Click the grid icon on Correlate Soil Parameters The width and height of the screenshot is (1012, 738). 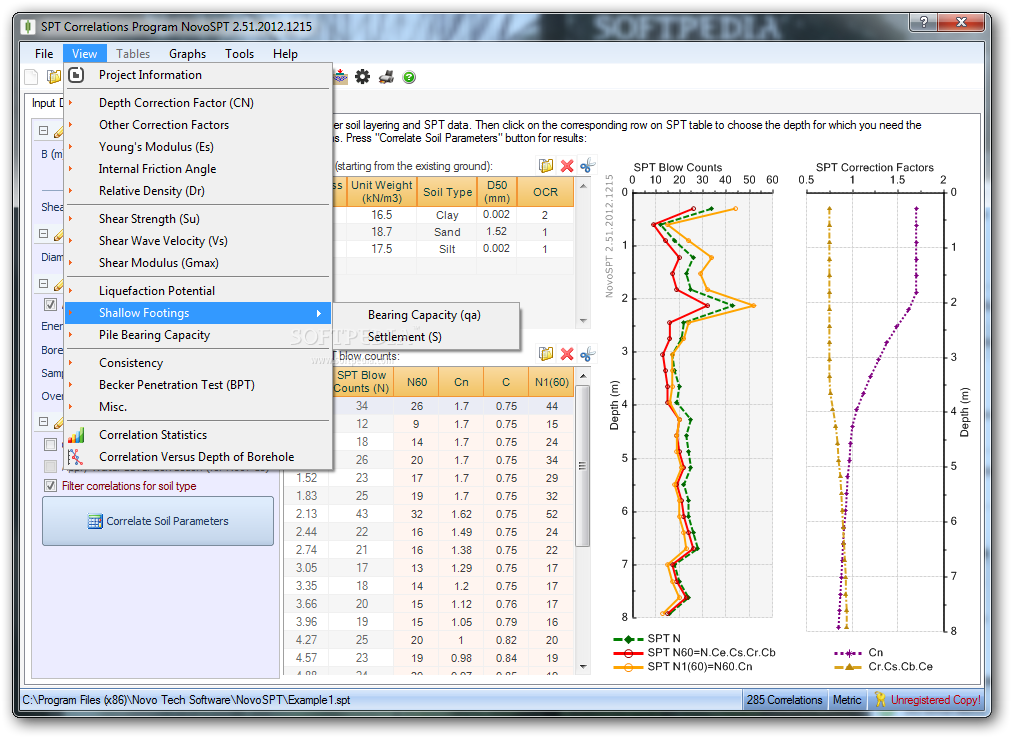[95, 521]
